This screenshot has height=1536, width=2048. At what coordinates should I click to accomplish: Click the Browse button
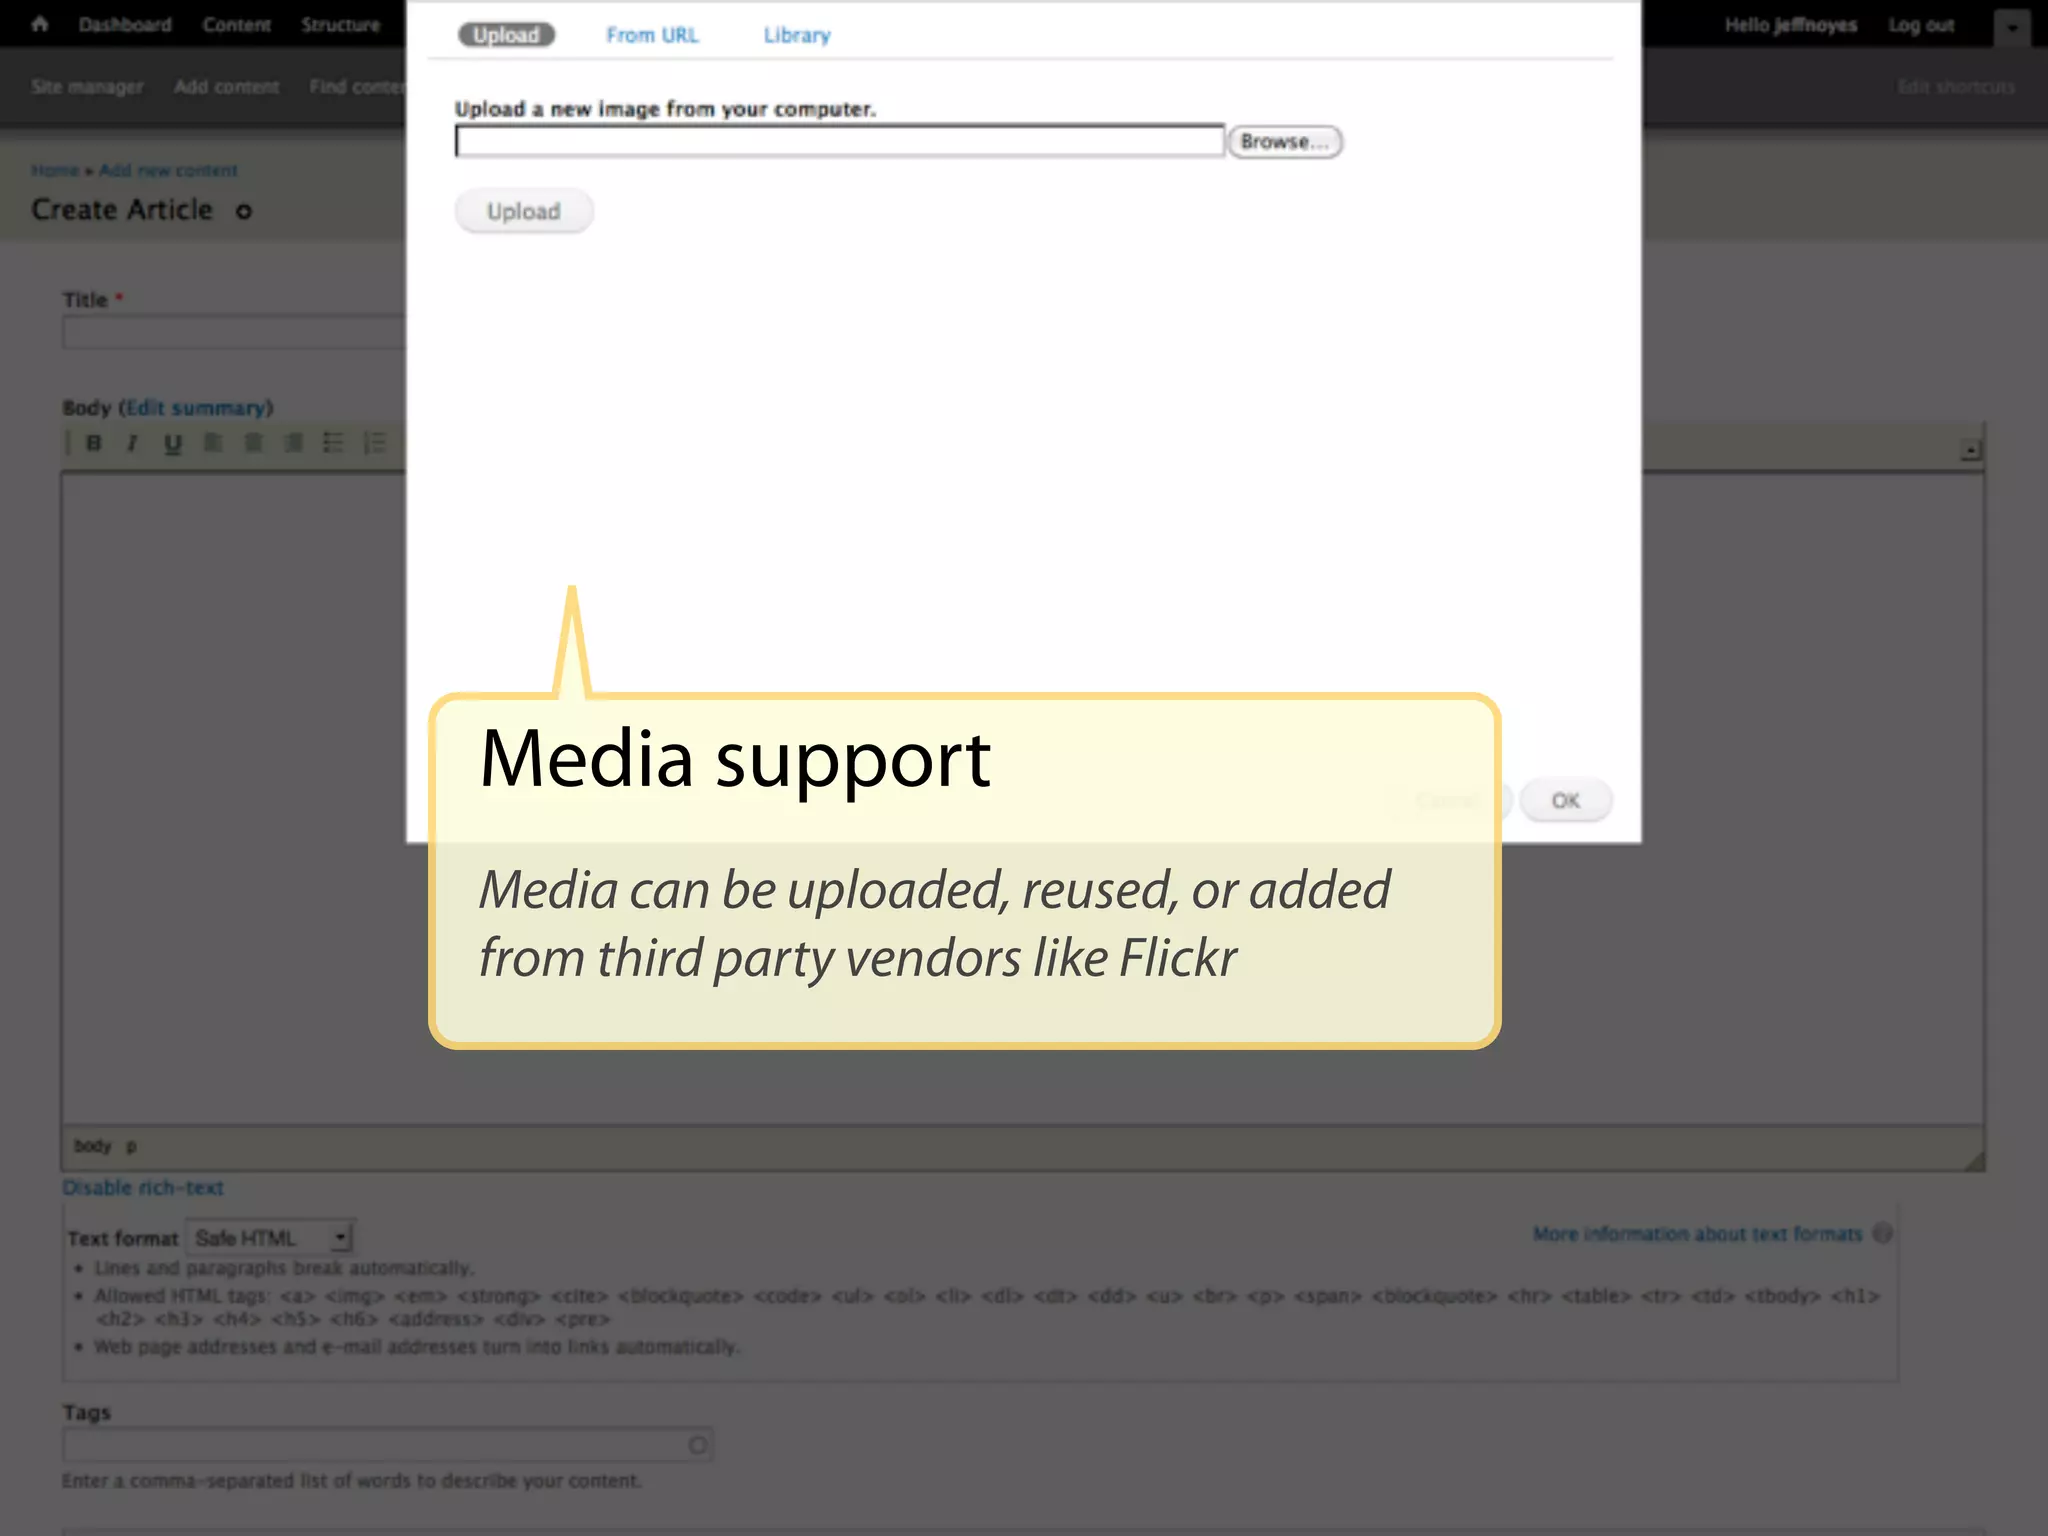click(1284, 142)
